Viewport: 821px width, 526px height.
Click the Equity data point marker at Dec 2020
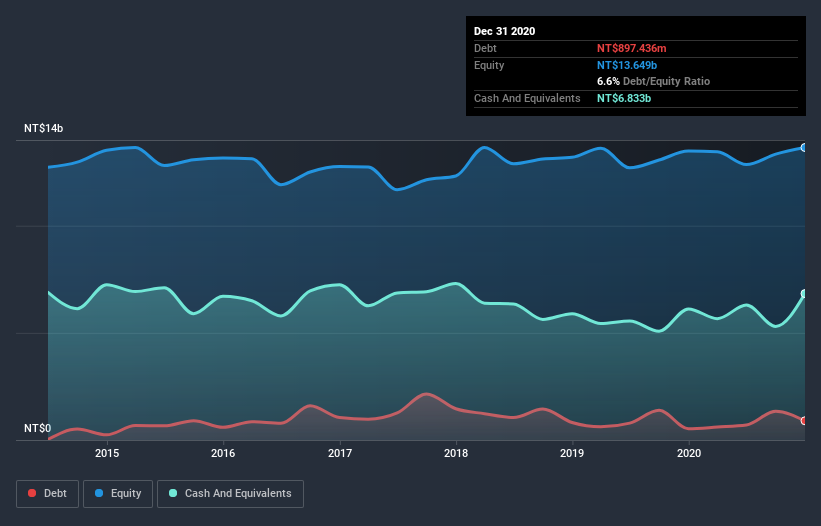tap(804, 148)
